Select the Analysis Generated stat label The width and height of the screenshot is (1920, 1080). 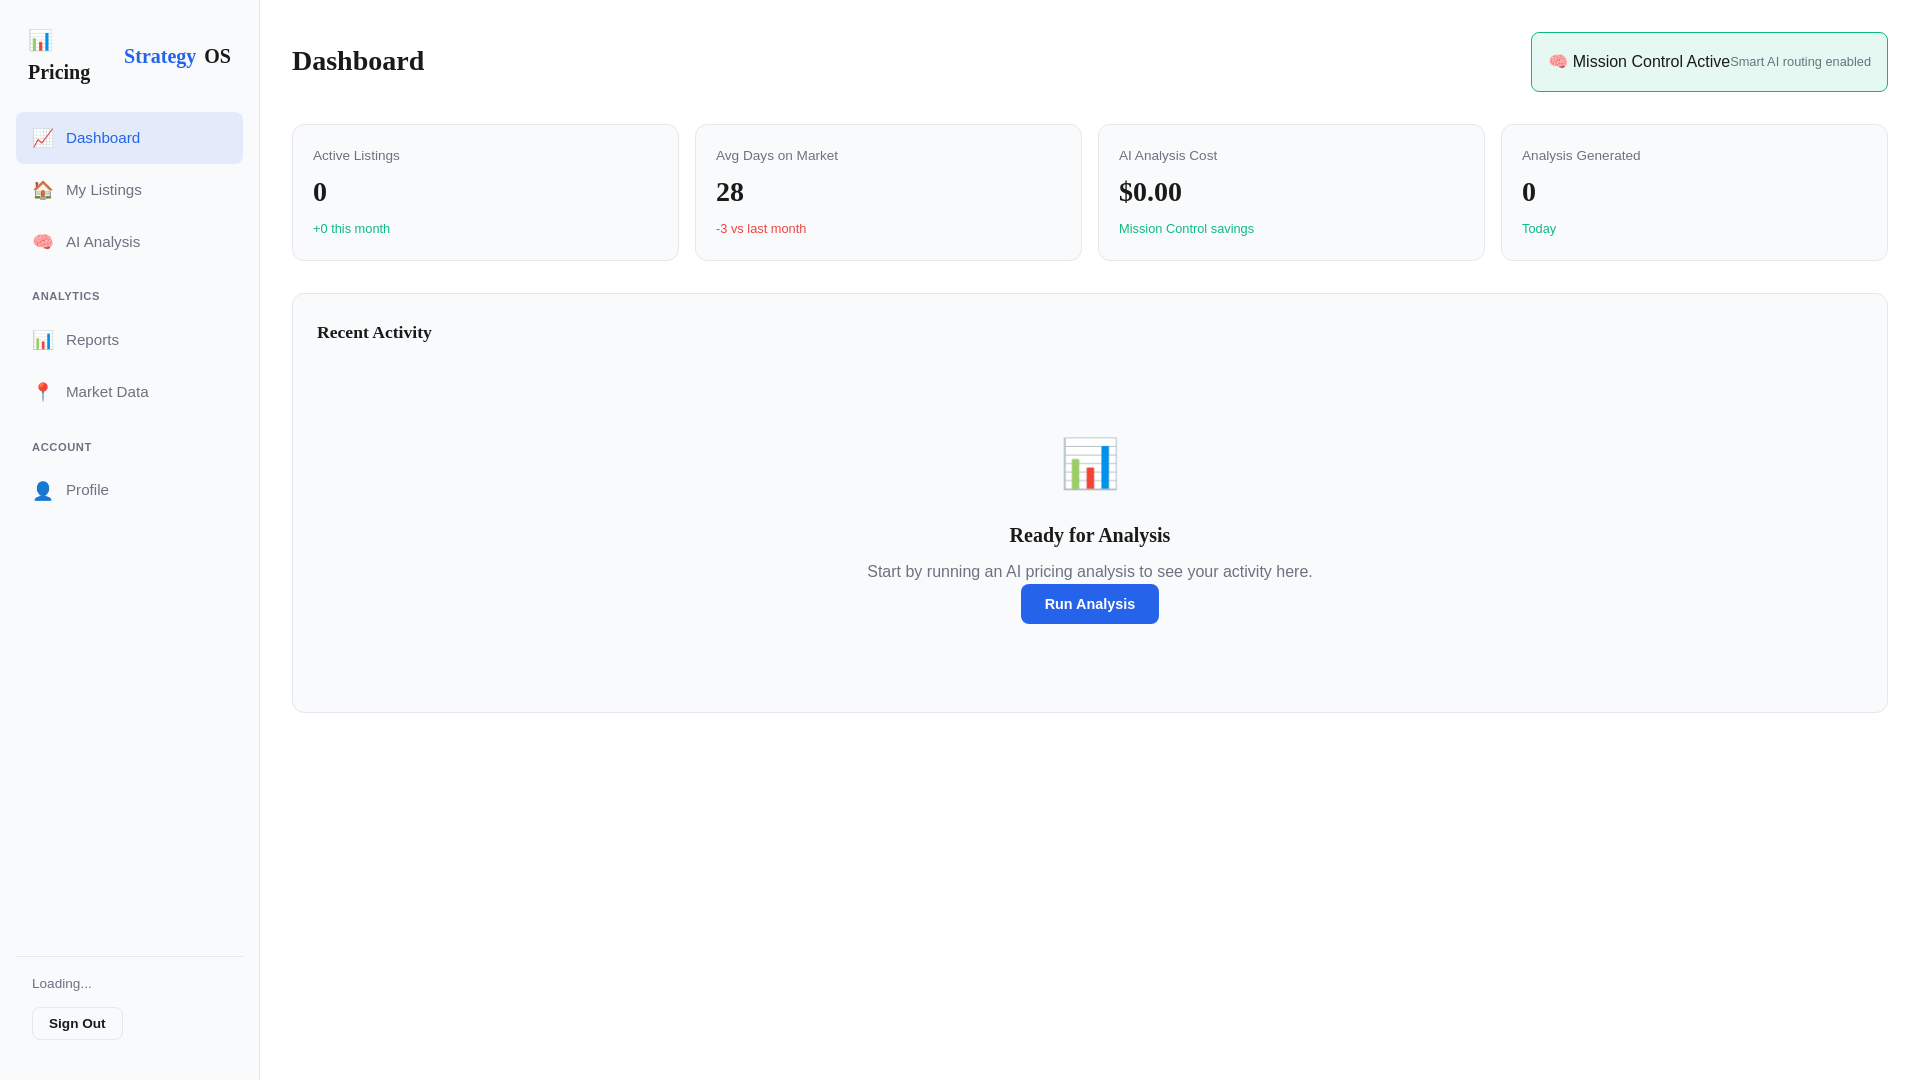1581,156
